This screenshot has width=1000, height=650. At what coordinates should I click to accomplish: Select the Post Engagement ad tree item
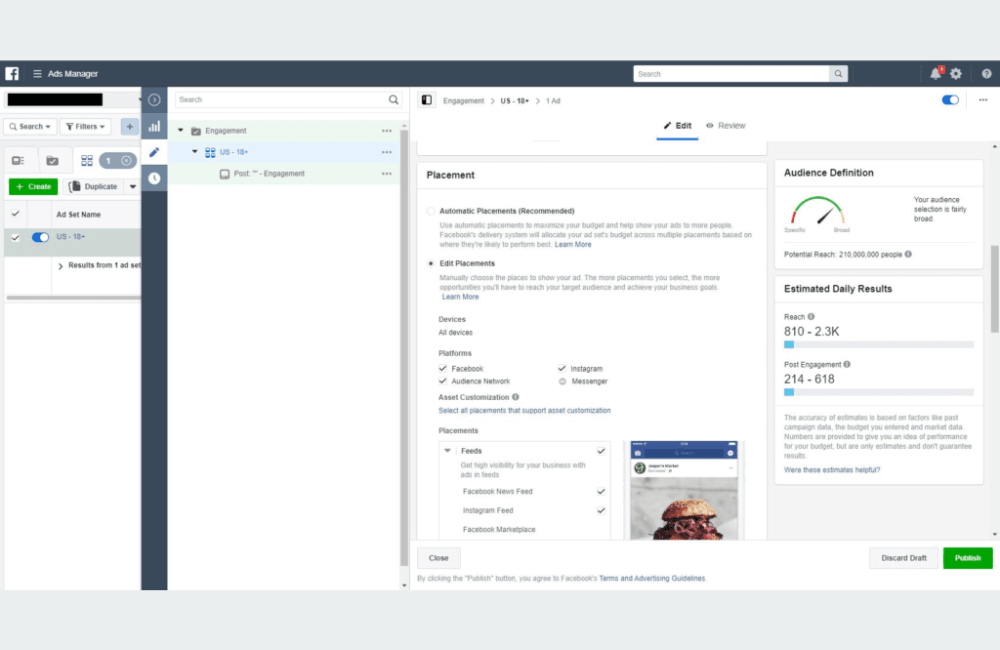click(268, 174)
